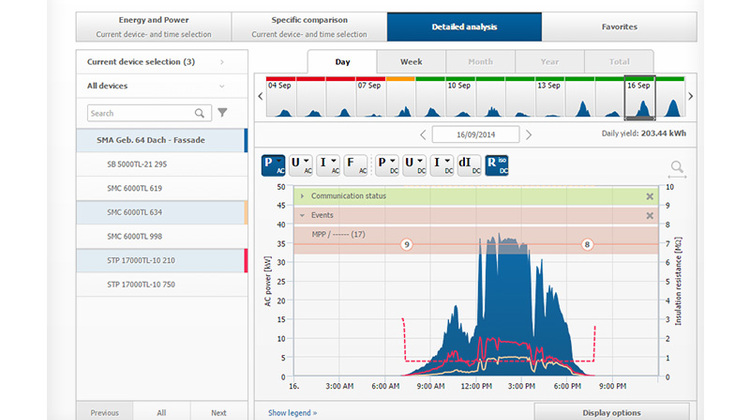Switch to the Total view tab

point(619,62)
